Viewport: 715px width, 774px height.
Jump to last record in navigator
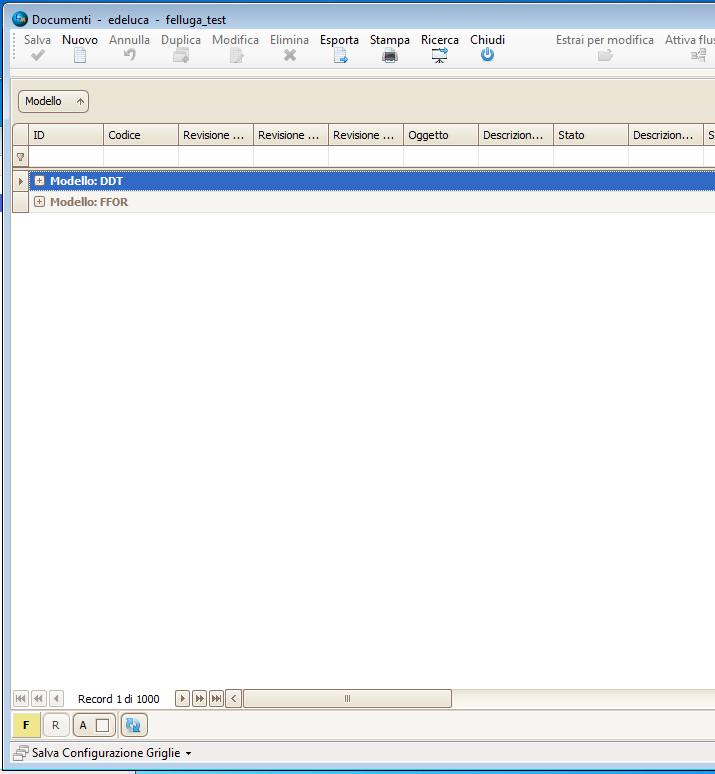tap(216, 698)
